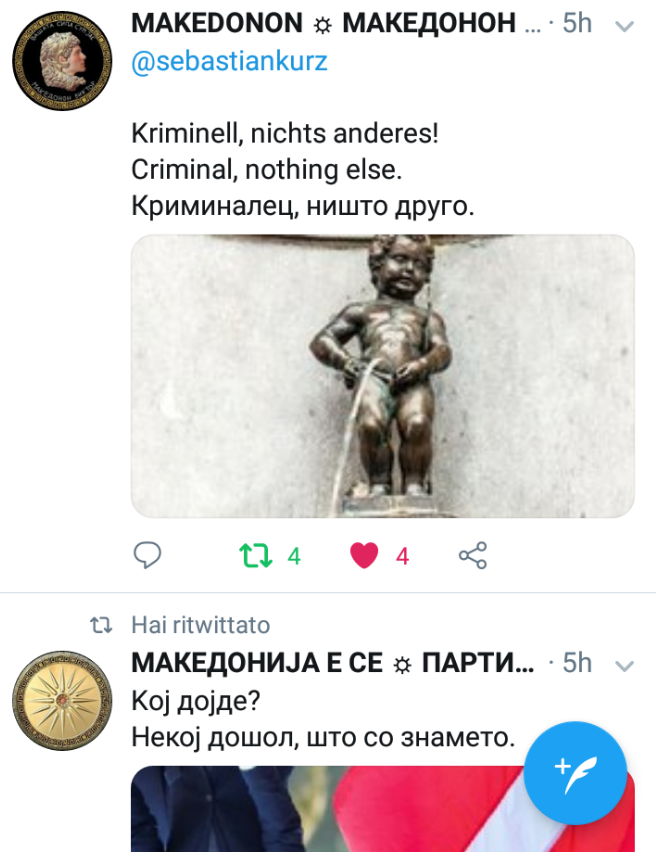Click the retweet count 4

coord(294,556)
